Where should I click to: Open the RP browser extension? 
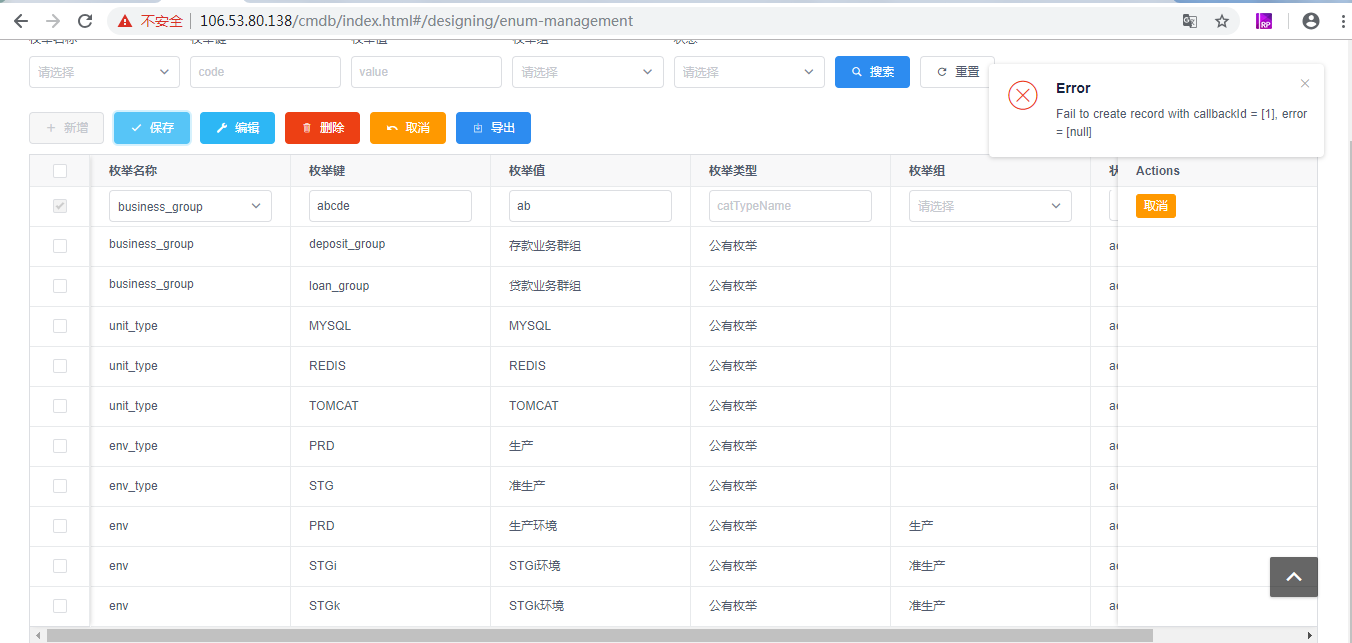[x=1264, y=20]
